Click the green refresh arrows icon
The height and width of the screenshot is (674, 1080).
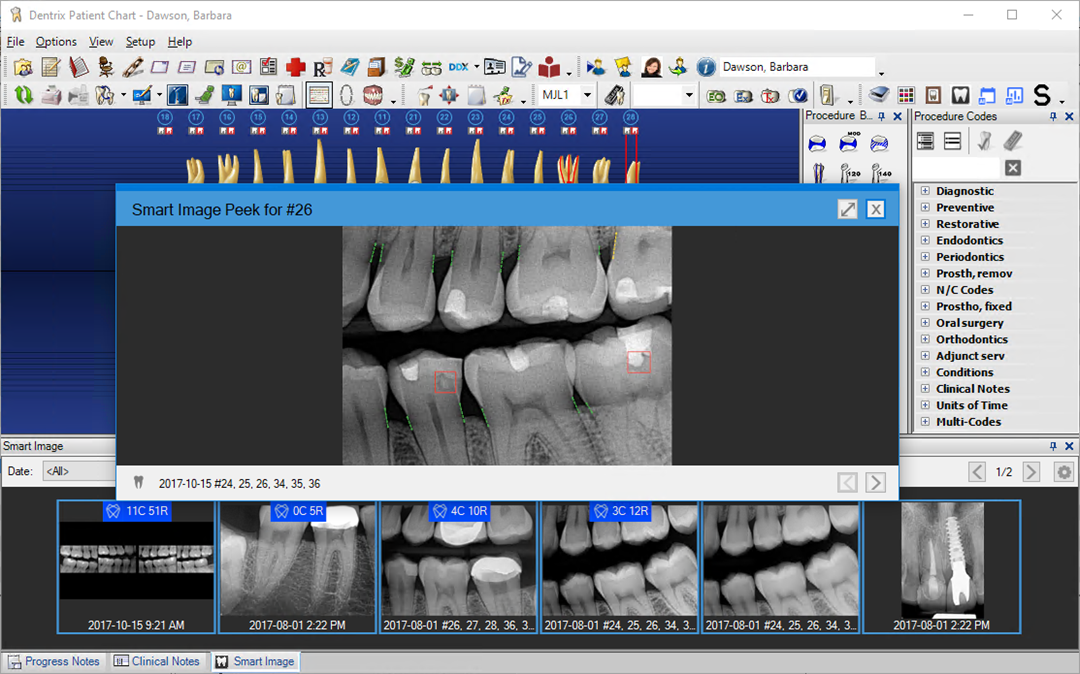click(x=22, y=94)
